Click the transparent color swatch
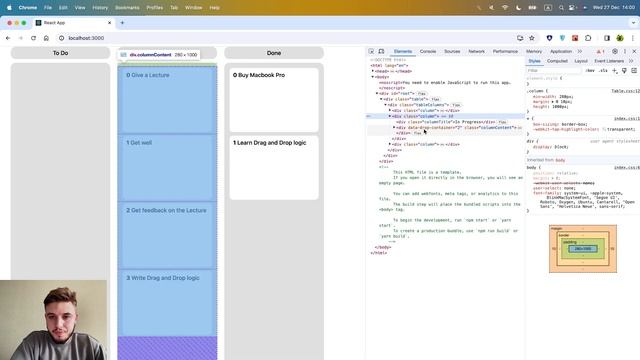This screenshot has height=360, width=640. pos(604,129)
